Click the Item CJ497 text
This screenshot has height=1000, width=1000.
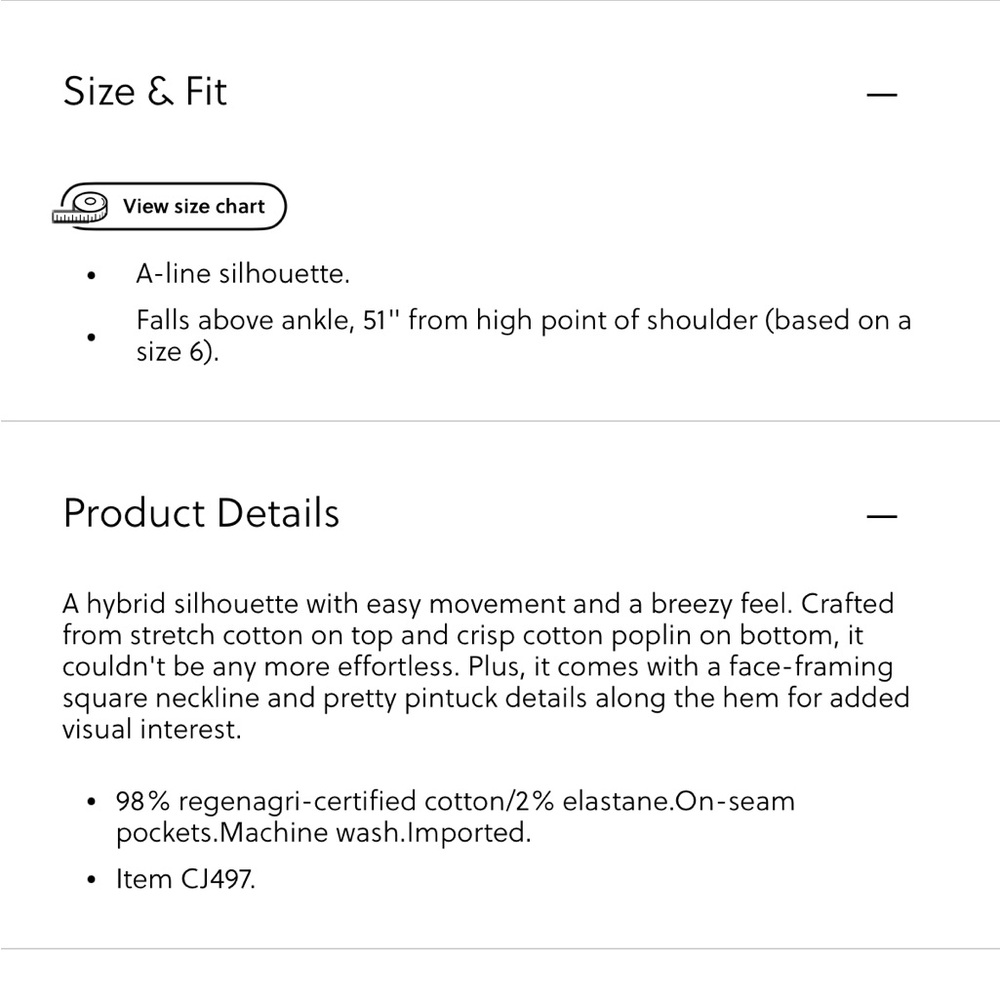[x=186, y=879]
